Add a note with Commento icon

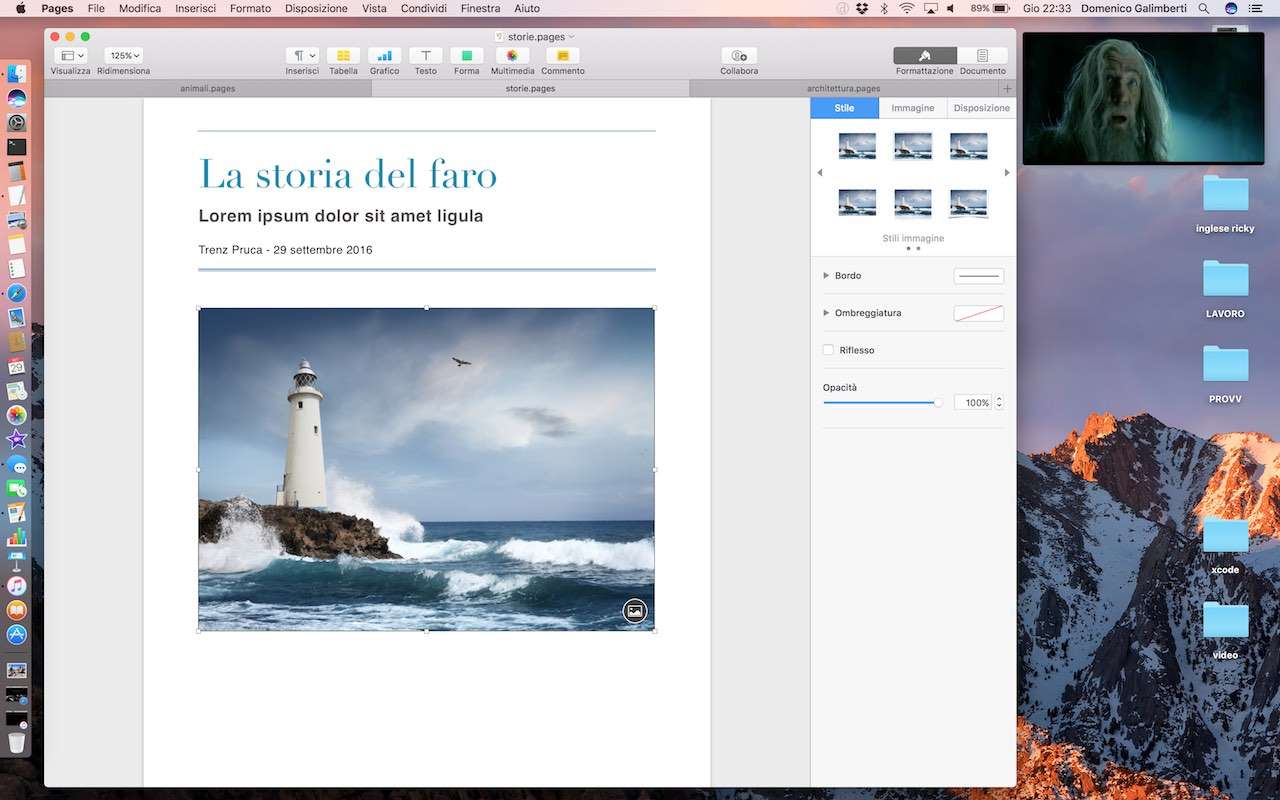click(562, 56)
